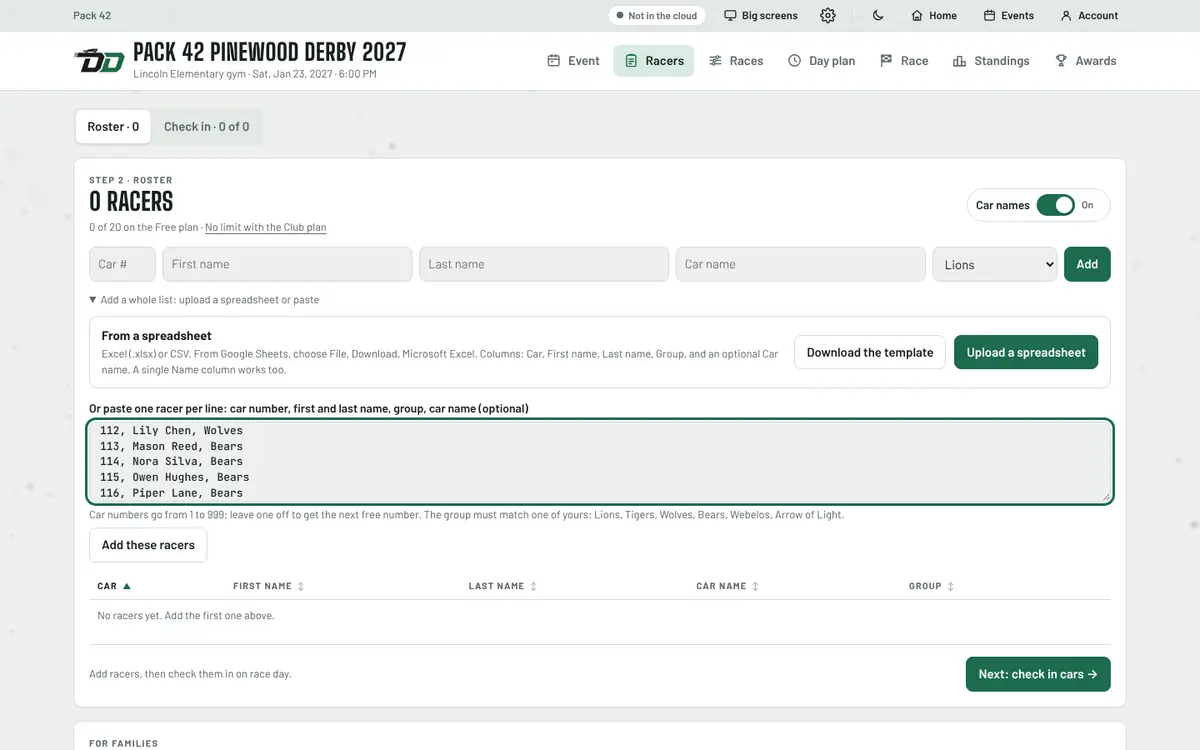Sort by Last Name column
The width and height of the screenshot is (1200, 750).
point(503,586)
